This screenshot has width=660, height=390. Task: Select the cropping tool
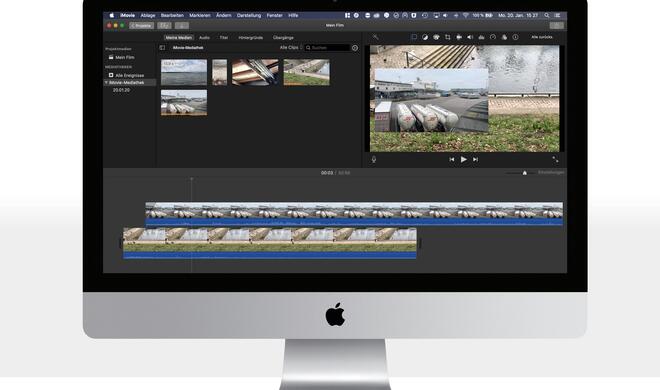(447, 37)
